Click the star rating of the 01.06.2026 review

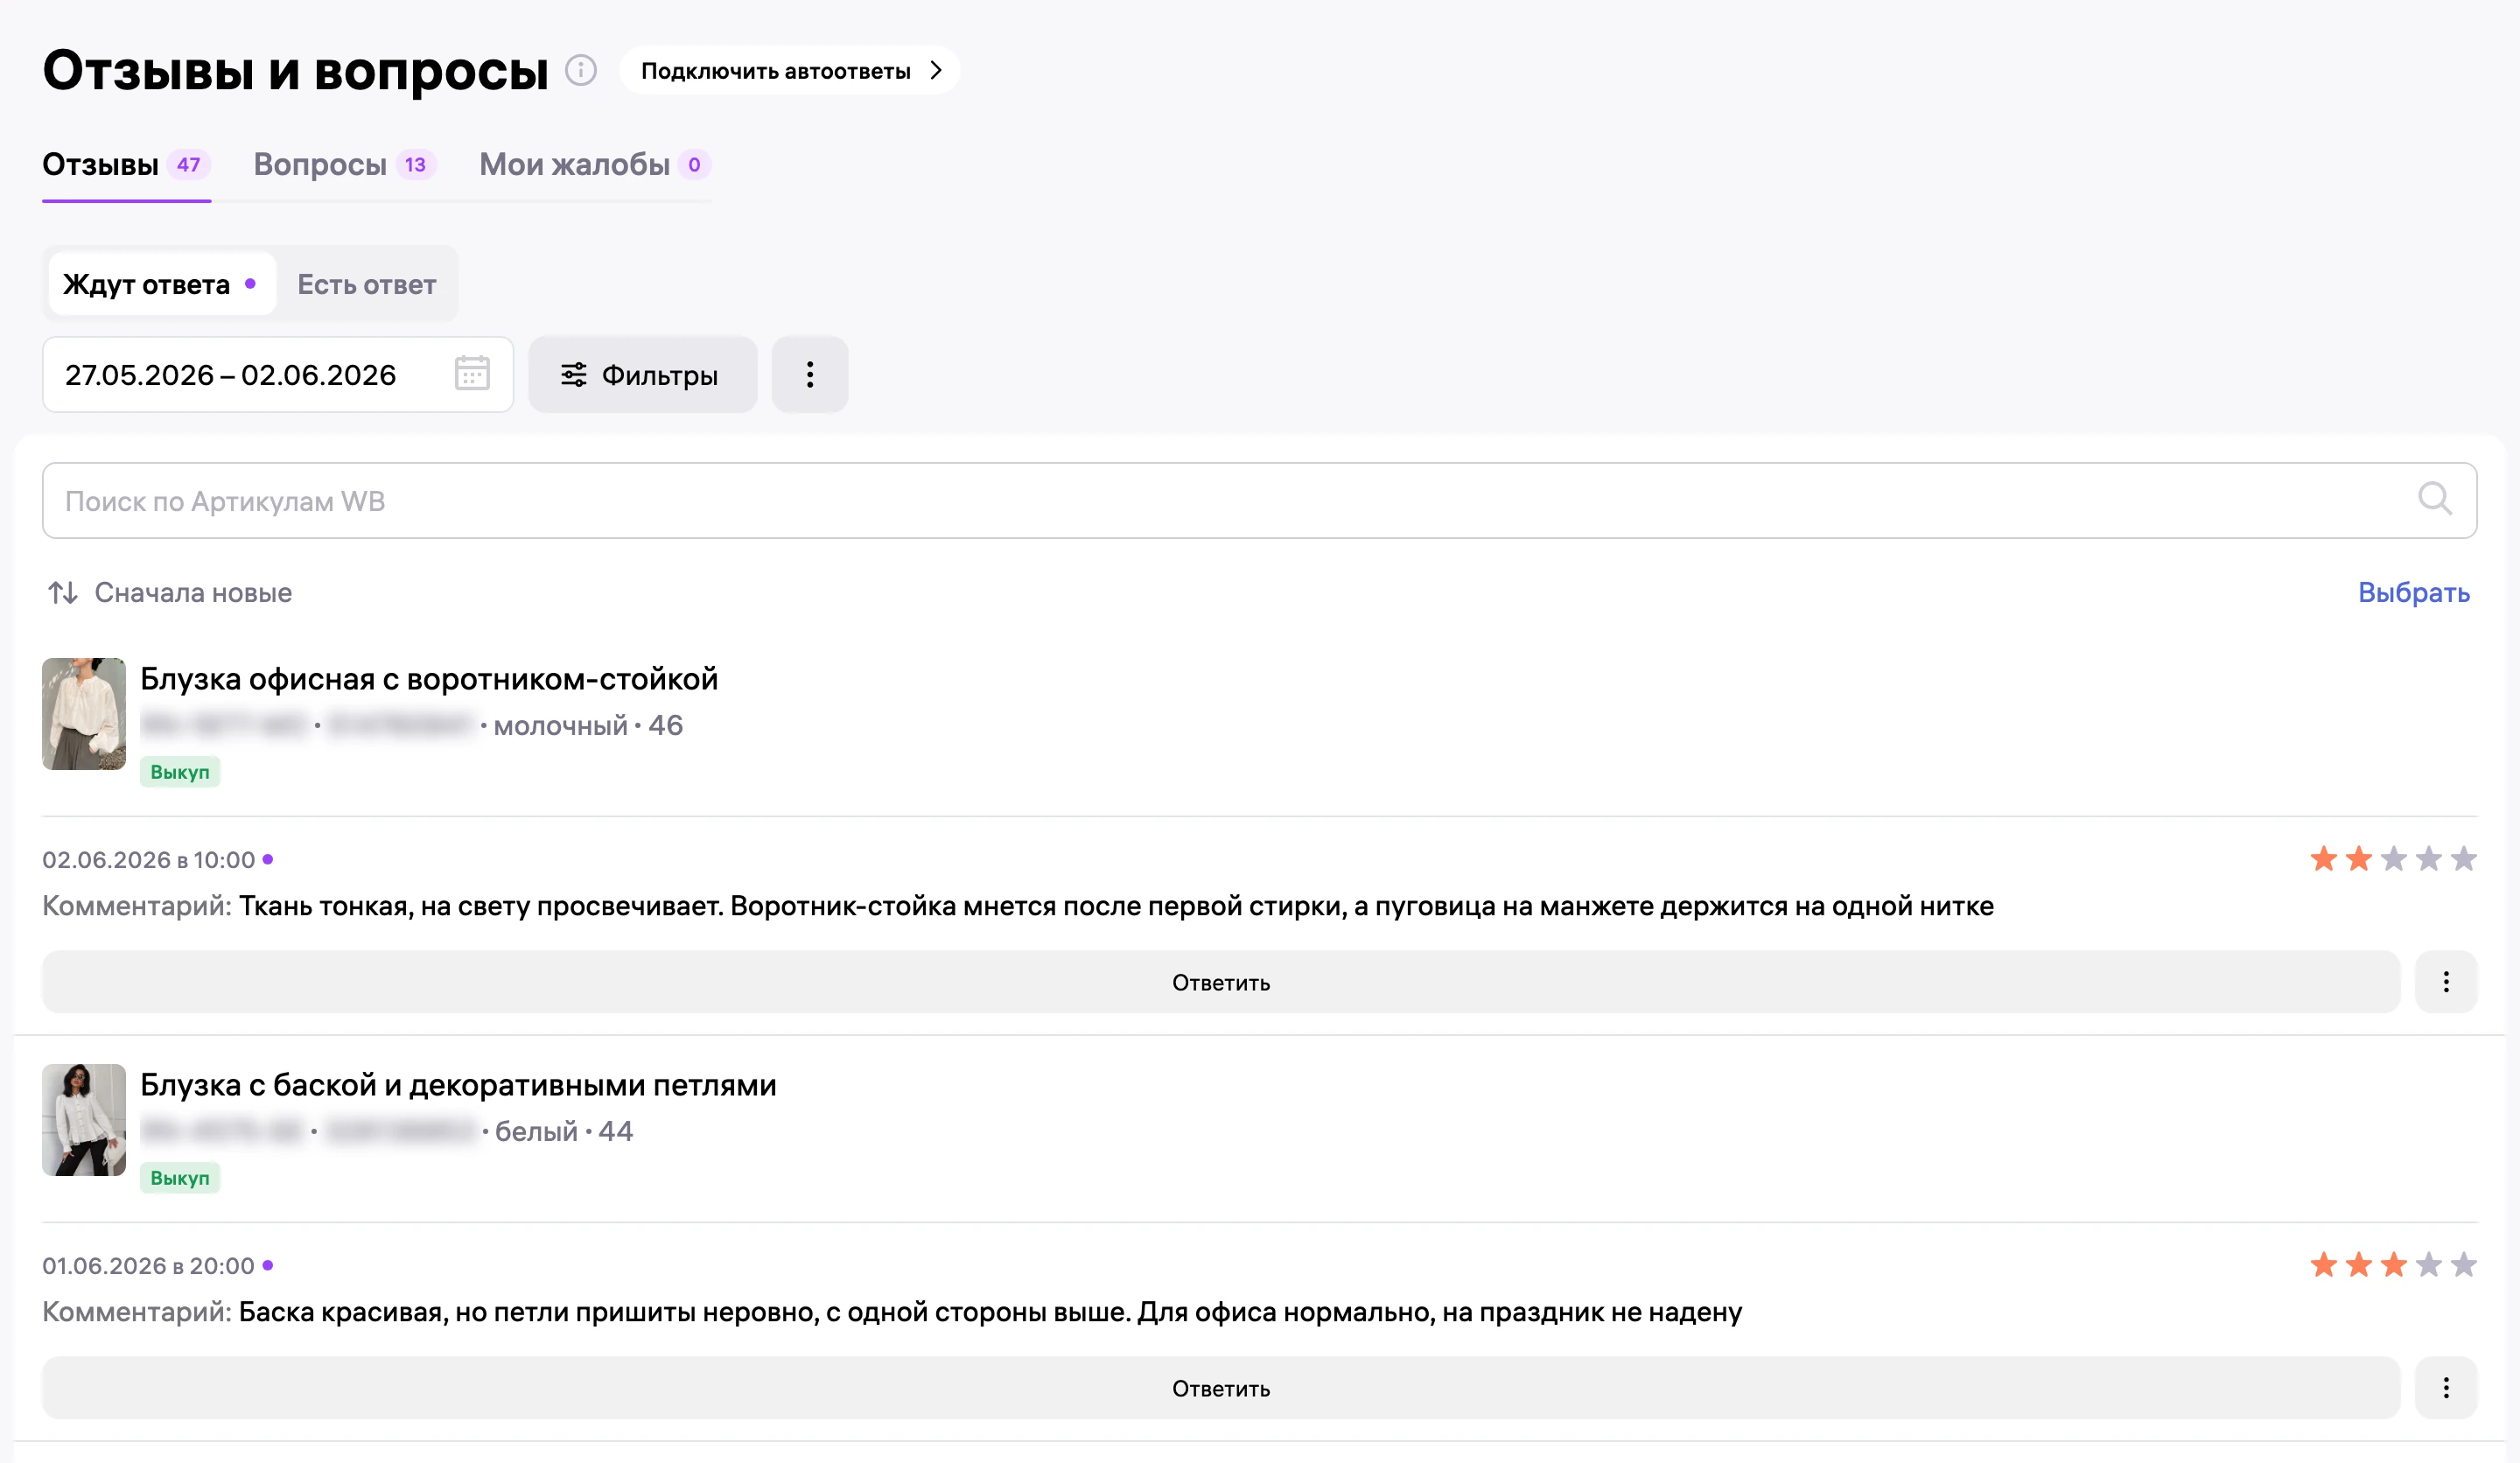pos(2393,1265)
